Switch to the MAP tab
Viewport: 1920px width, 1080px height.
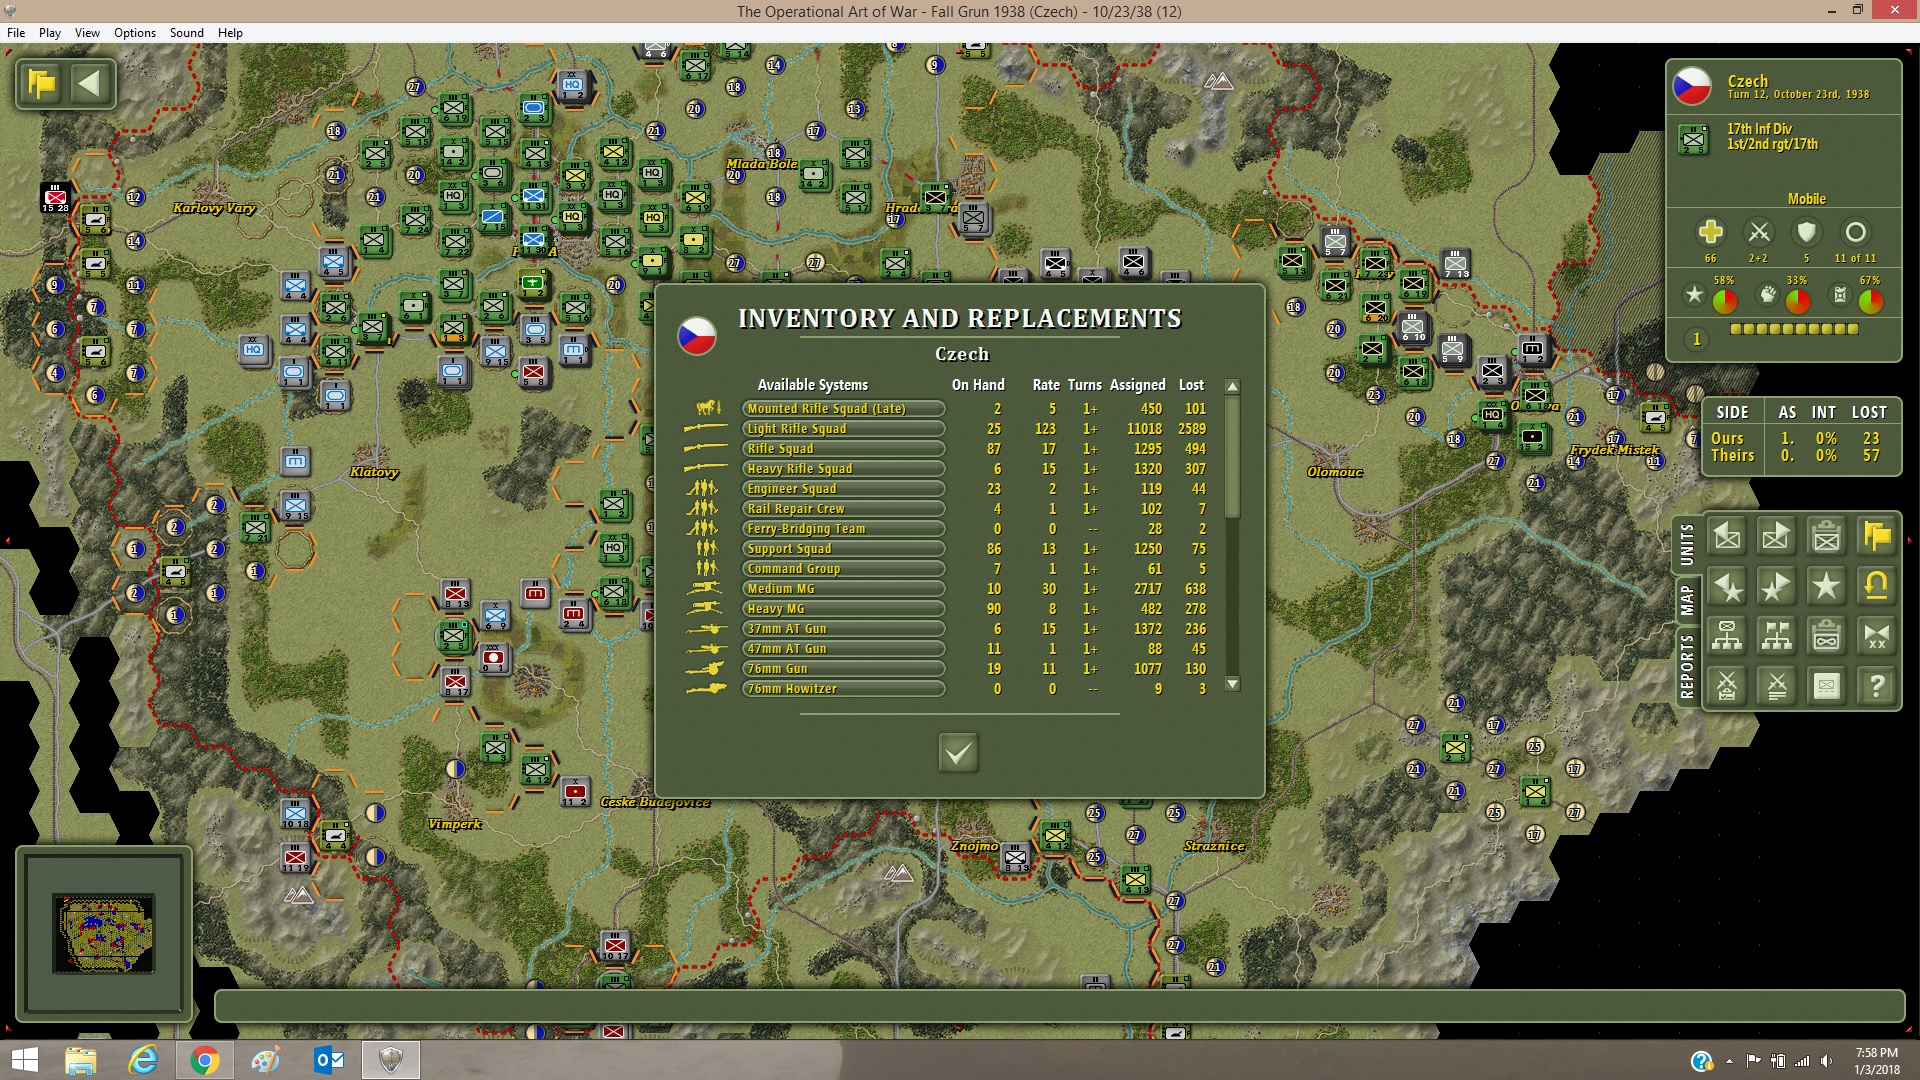[x=1687, y=600]
